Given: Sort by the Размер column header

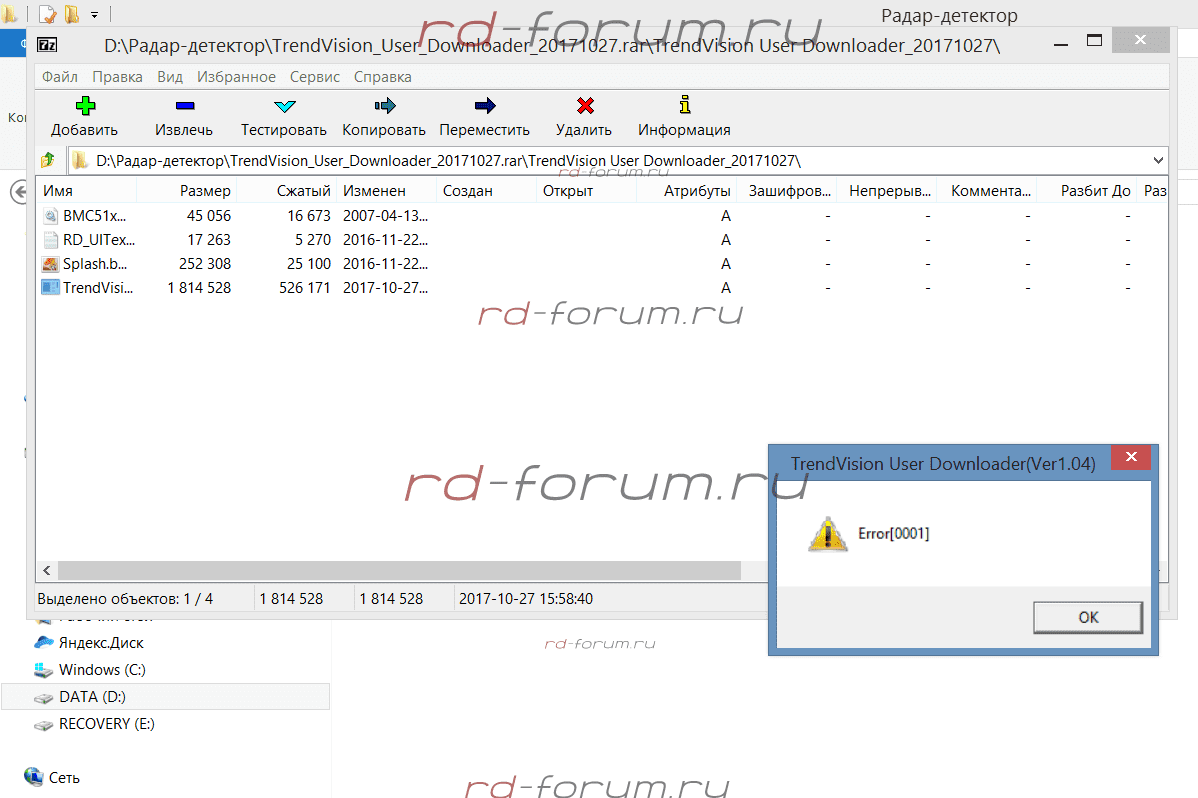Looking at the screenshot, I should (x=186, y=190).
